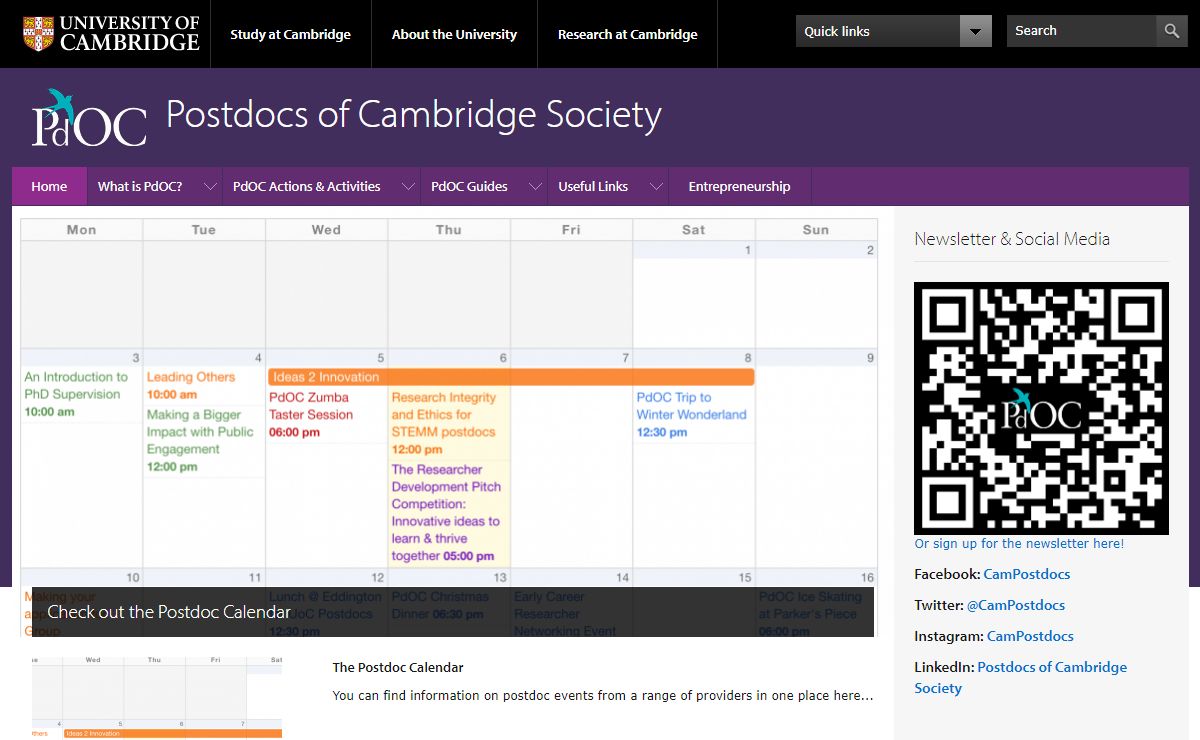Click in the Search input field

[1081, 31]
